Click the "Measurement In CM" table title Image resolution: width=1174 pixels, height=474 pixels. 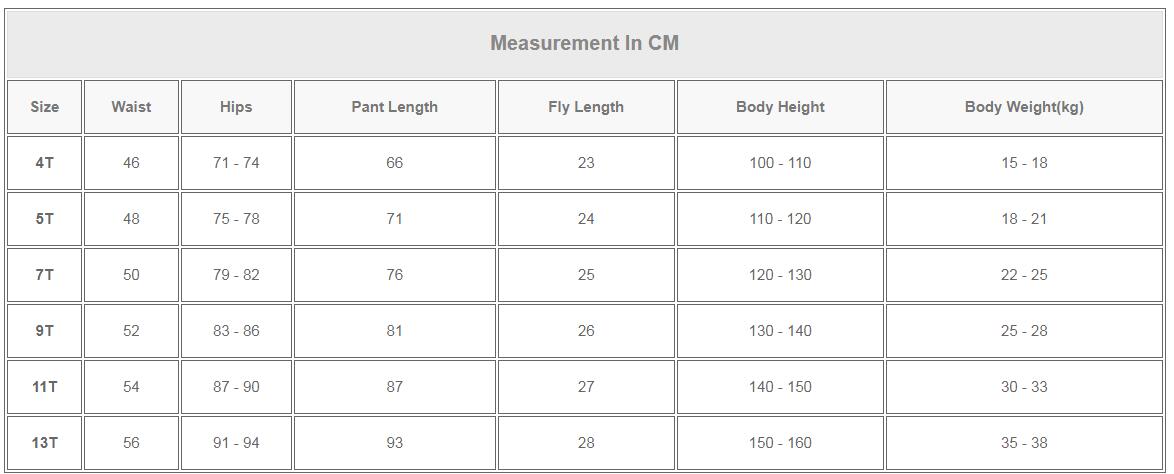point(584,43)
